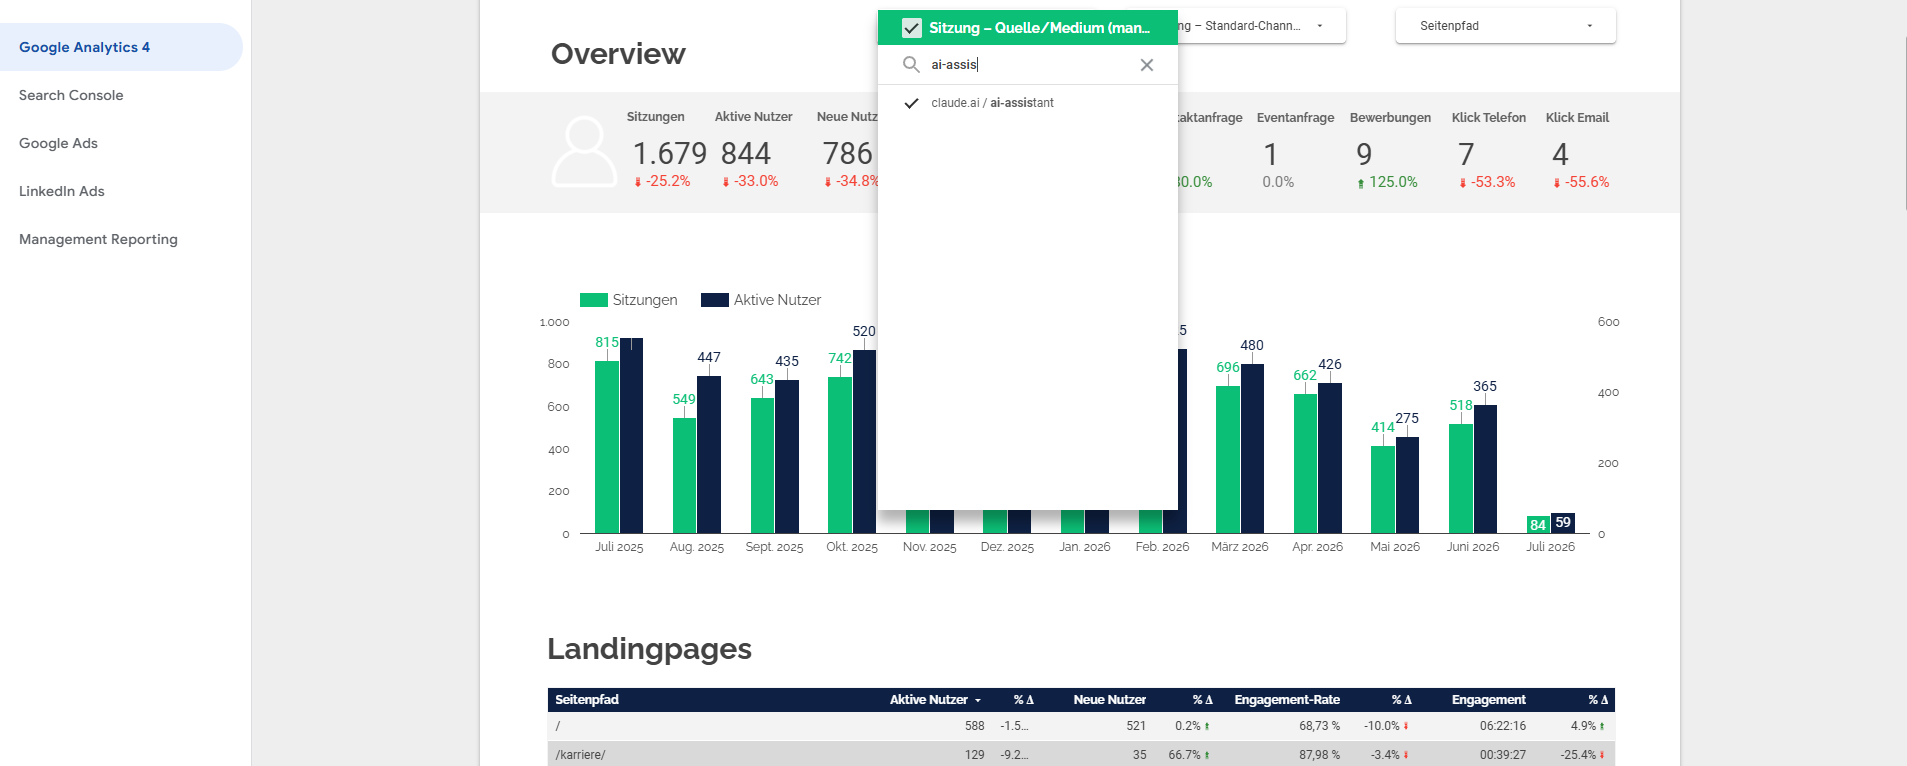1907x766 pixels.
Task: Click the Klick Telefon value 7
Action: [1466, 155]
